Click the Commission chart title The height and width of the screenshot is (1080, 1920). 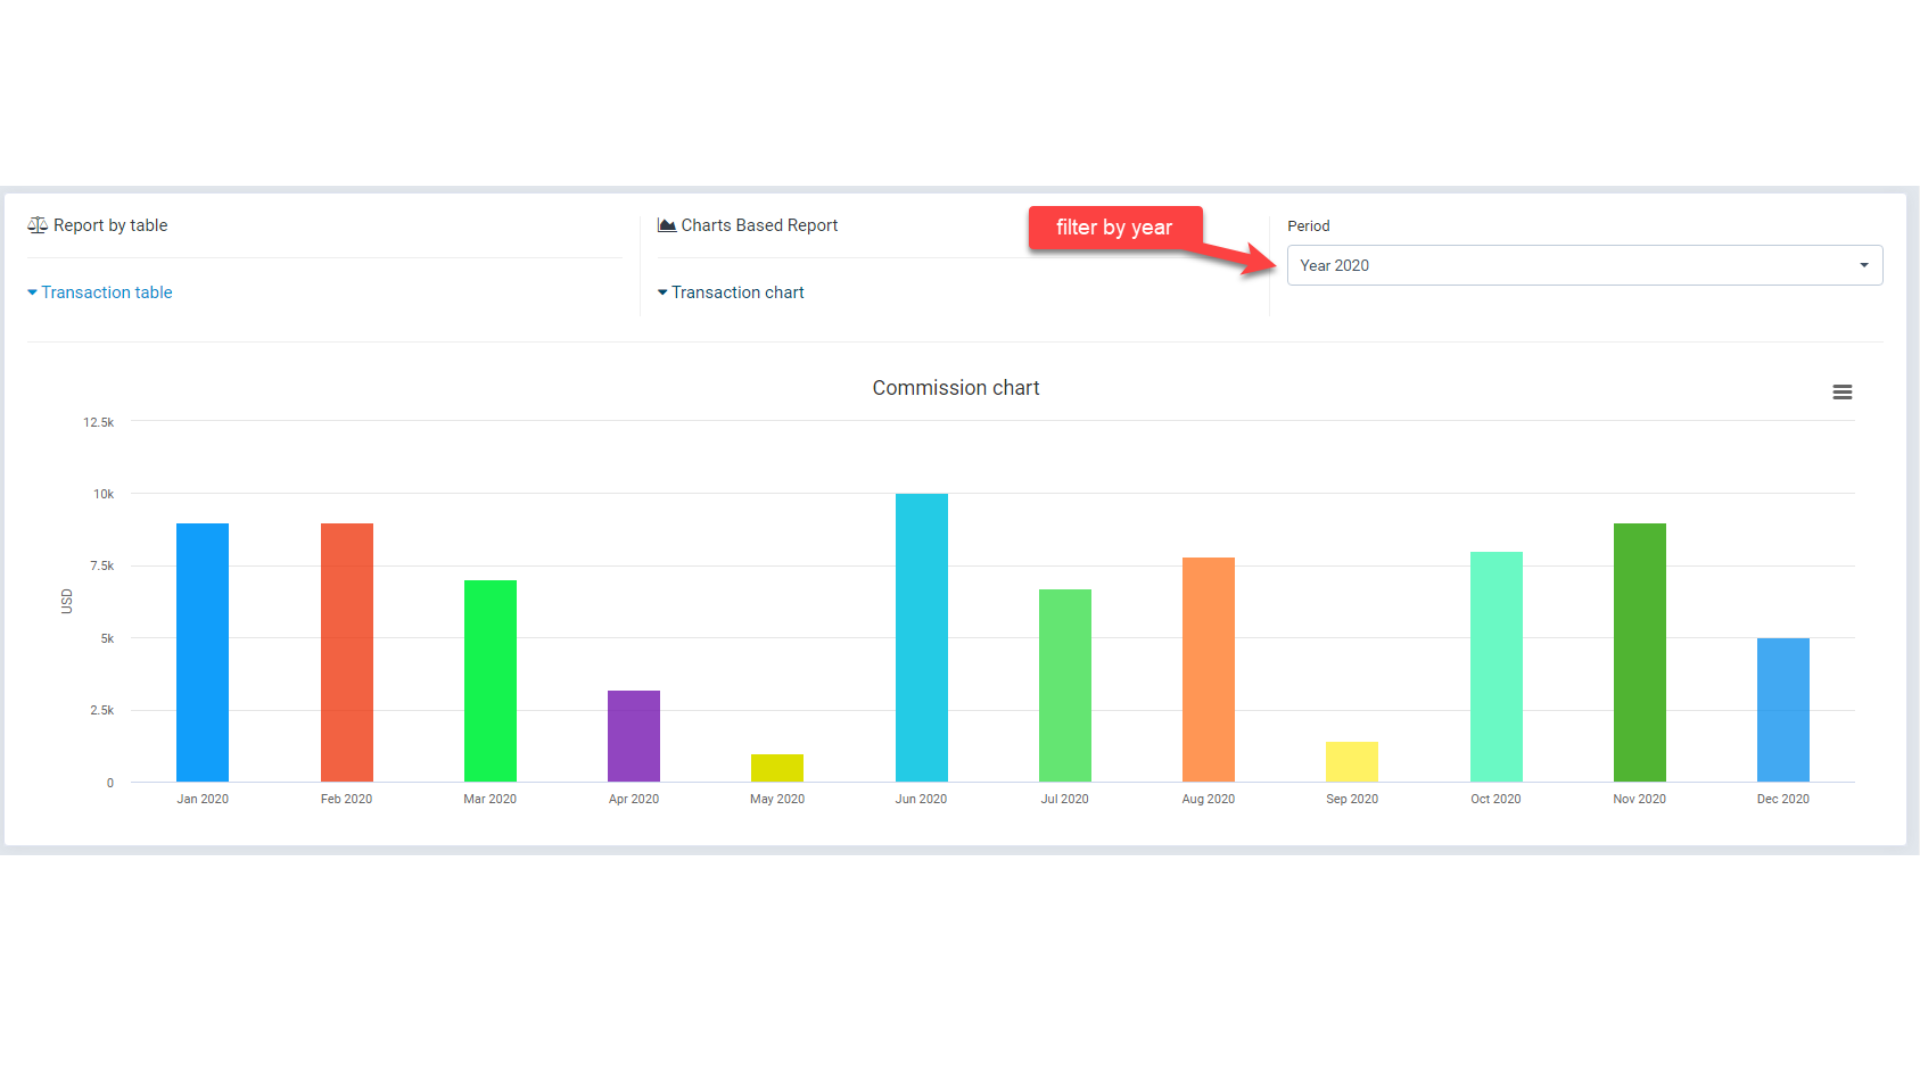click(x=955, y=388)
